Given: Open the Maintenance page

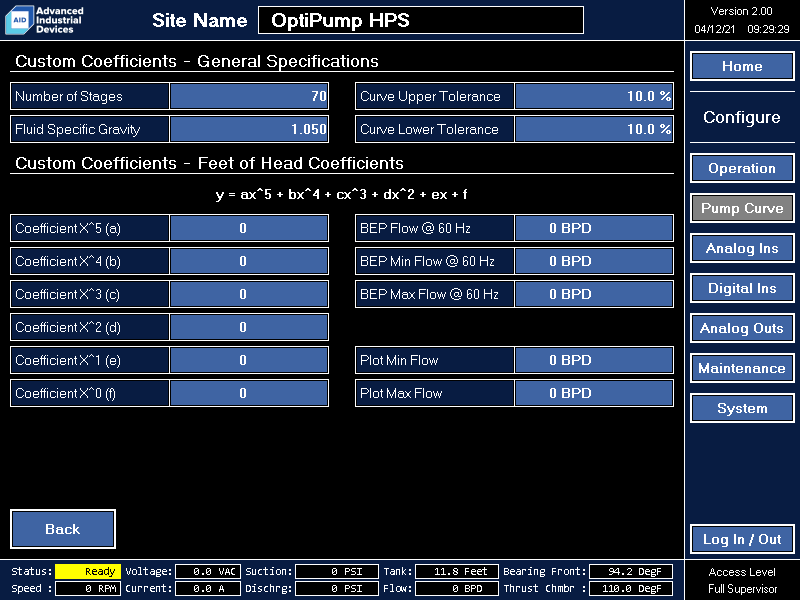Looking at the screenshot, I should [x=742, y=368].
